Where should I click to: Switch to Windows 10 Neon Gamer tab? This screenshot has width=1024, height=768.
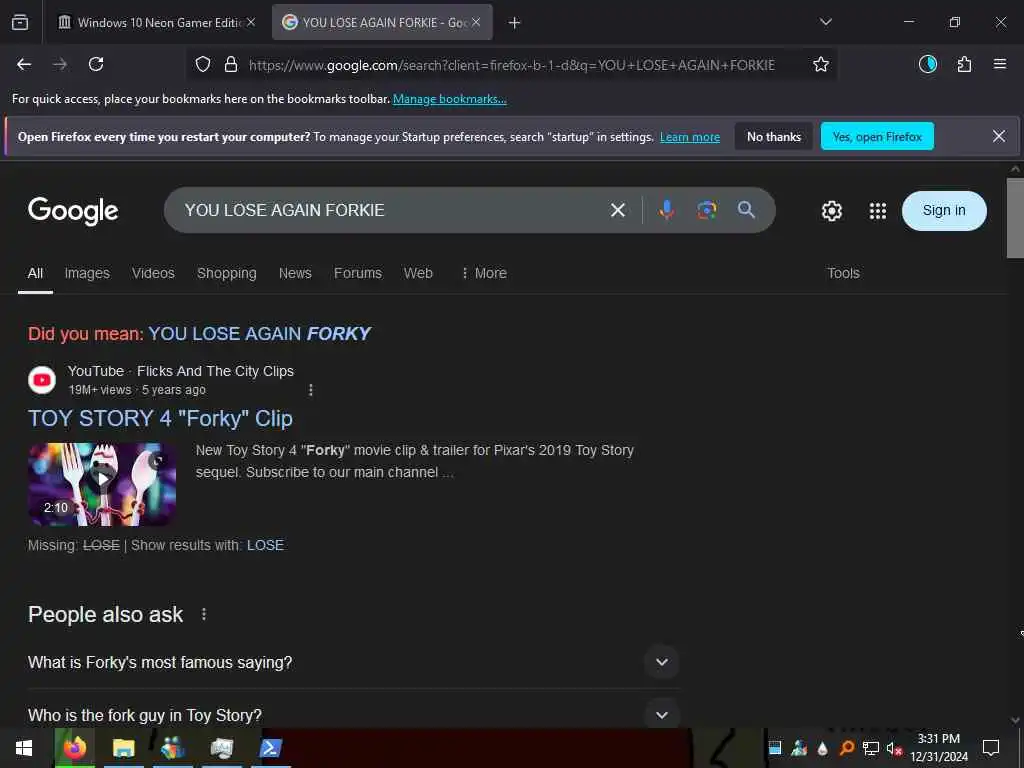coord(155,23)
